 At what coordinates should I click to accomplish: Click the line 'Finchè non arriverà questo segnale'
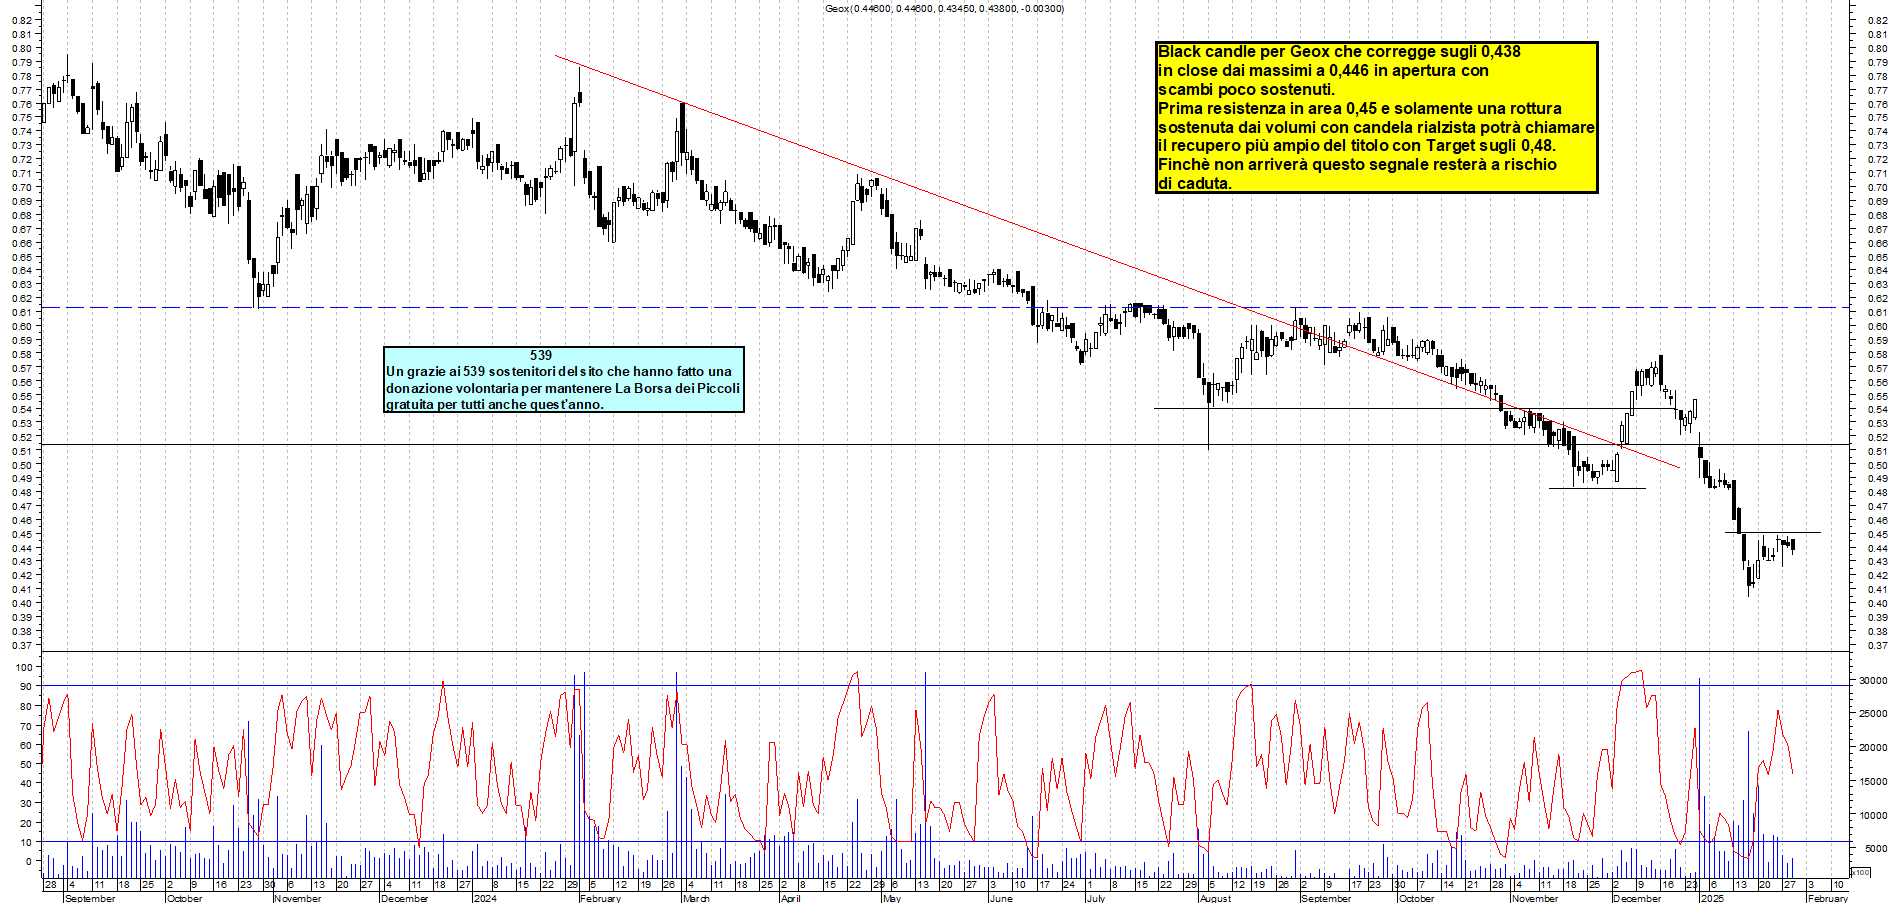[x=1357, y=164]
